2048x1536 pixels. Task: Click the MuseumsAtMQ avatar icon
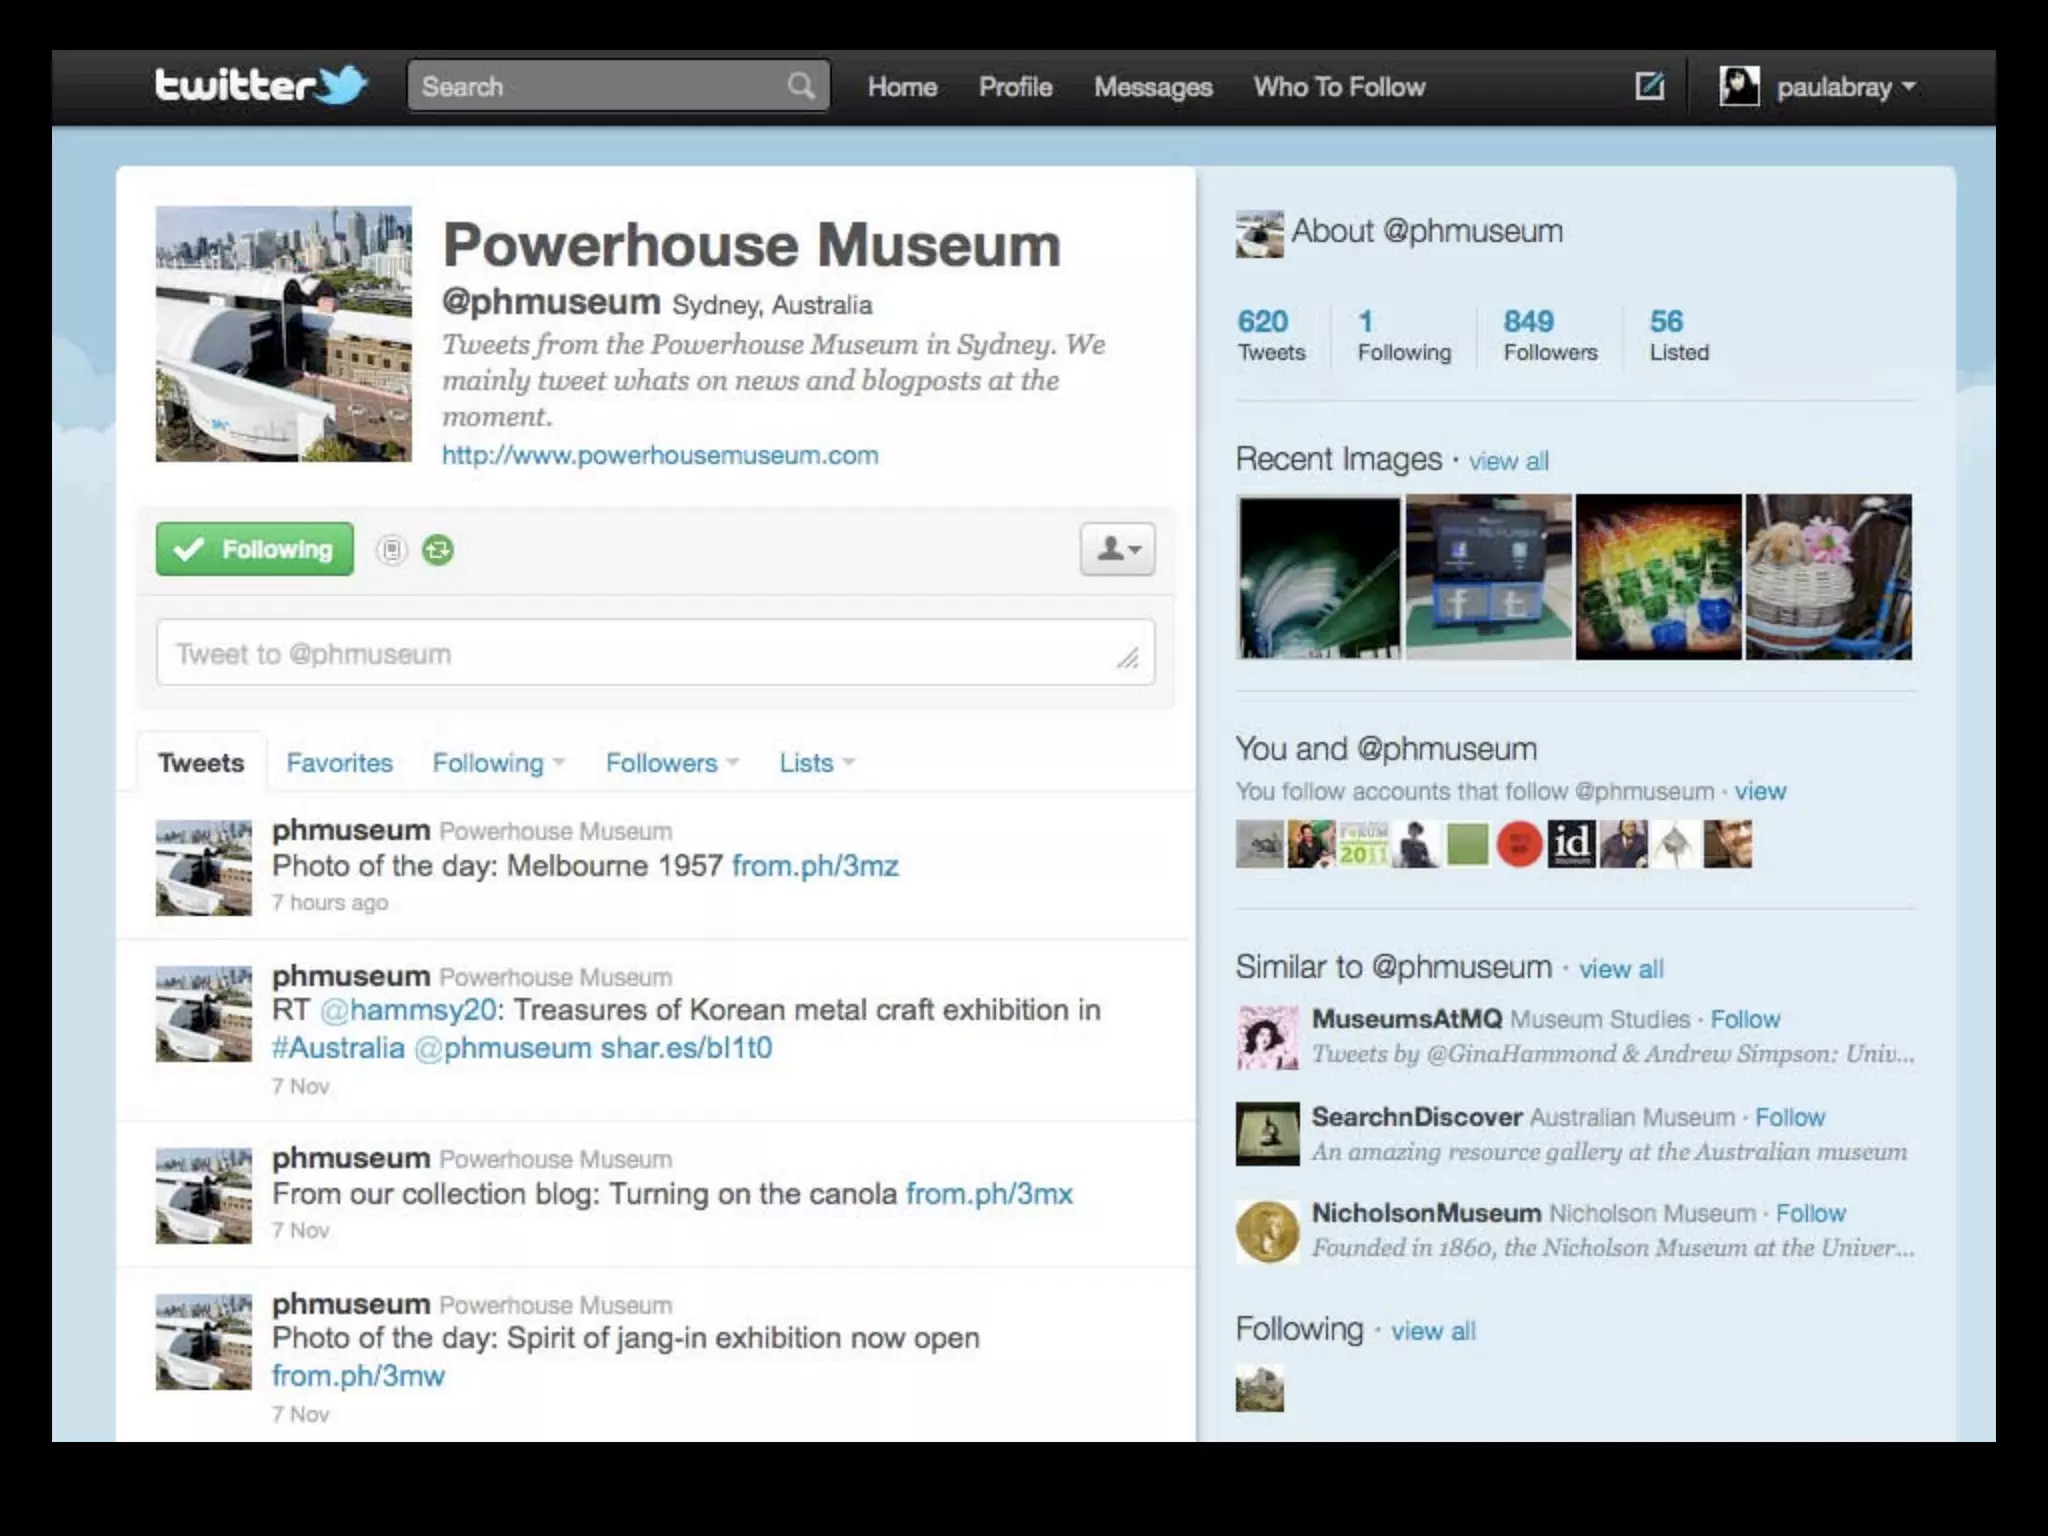(x=1267, y=1037)
